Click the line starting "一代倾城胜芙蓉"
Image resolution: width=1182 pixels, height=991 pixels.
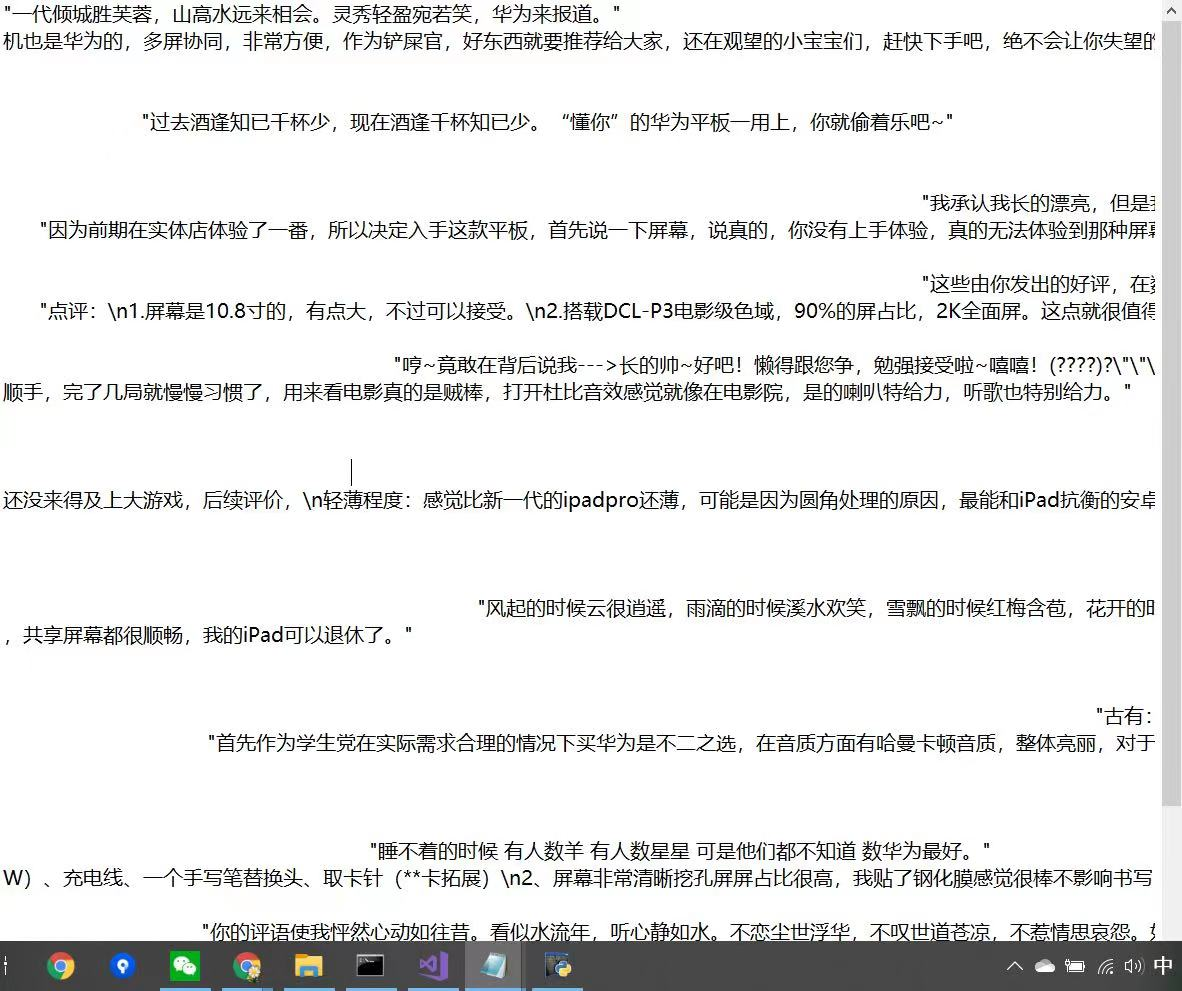pyautogui.click(x=312, y=14)
